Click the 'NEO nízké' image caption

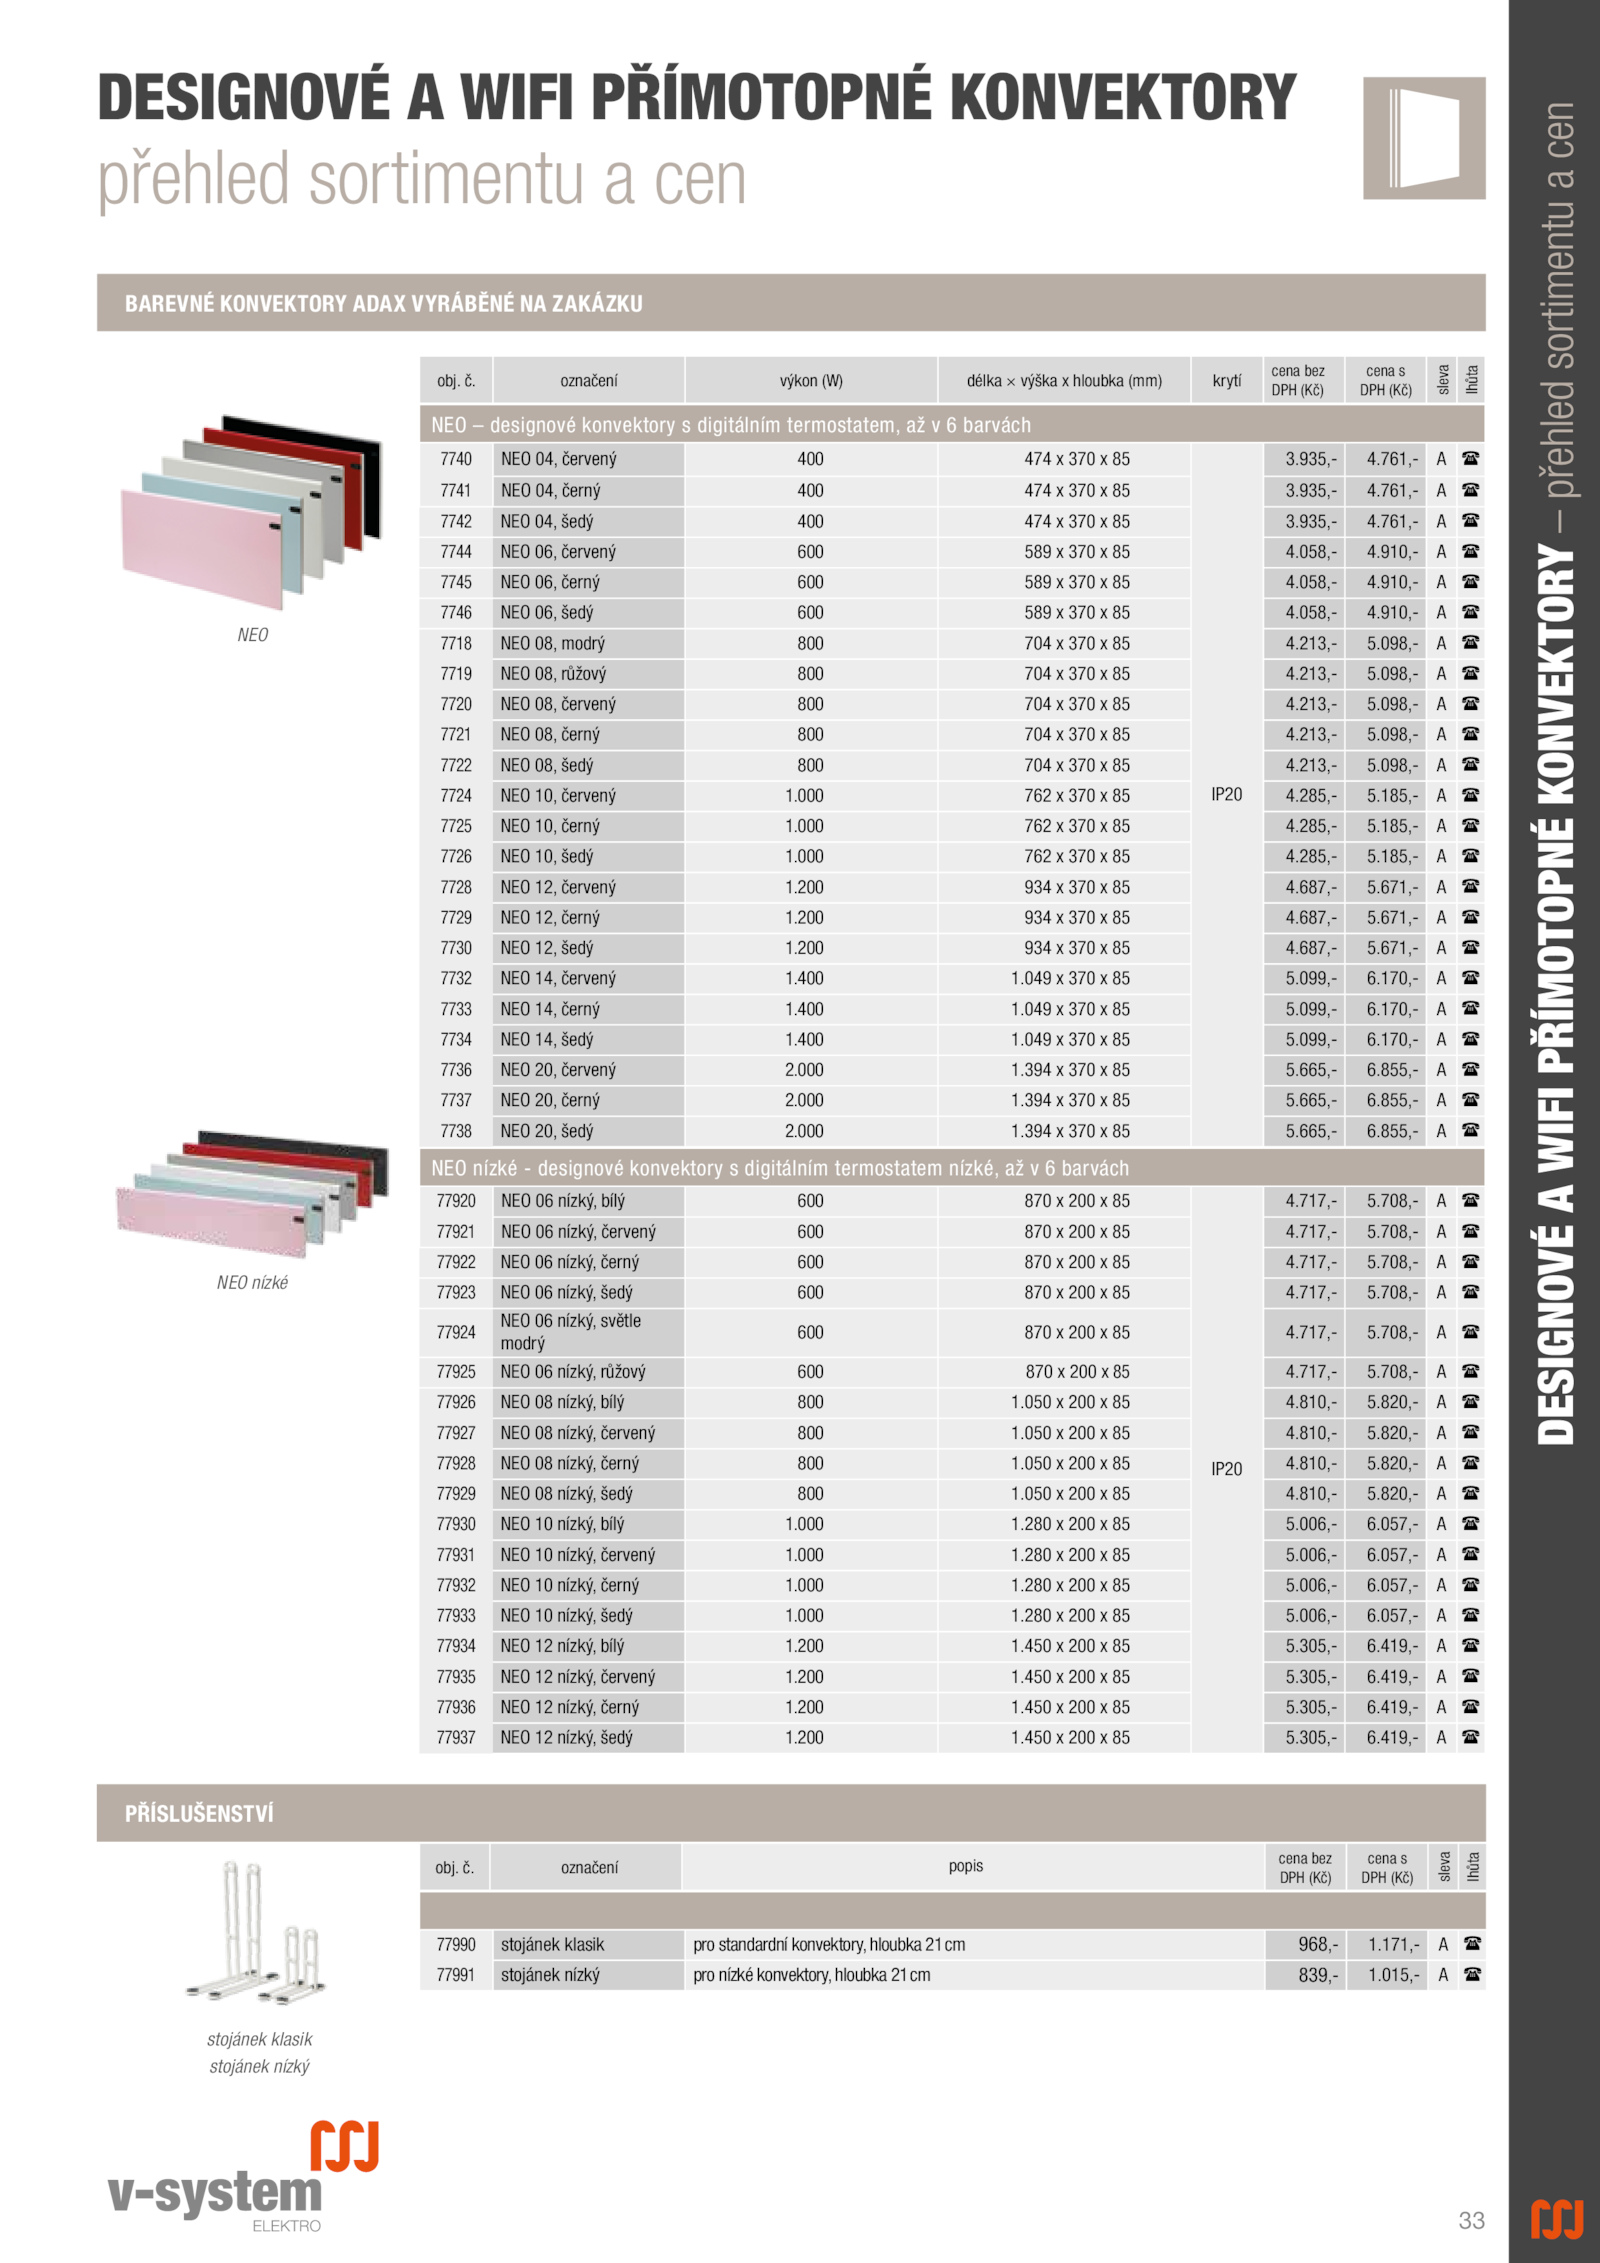(x=252, y=1282)
